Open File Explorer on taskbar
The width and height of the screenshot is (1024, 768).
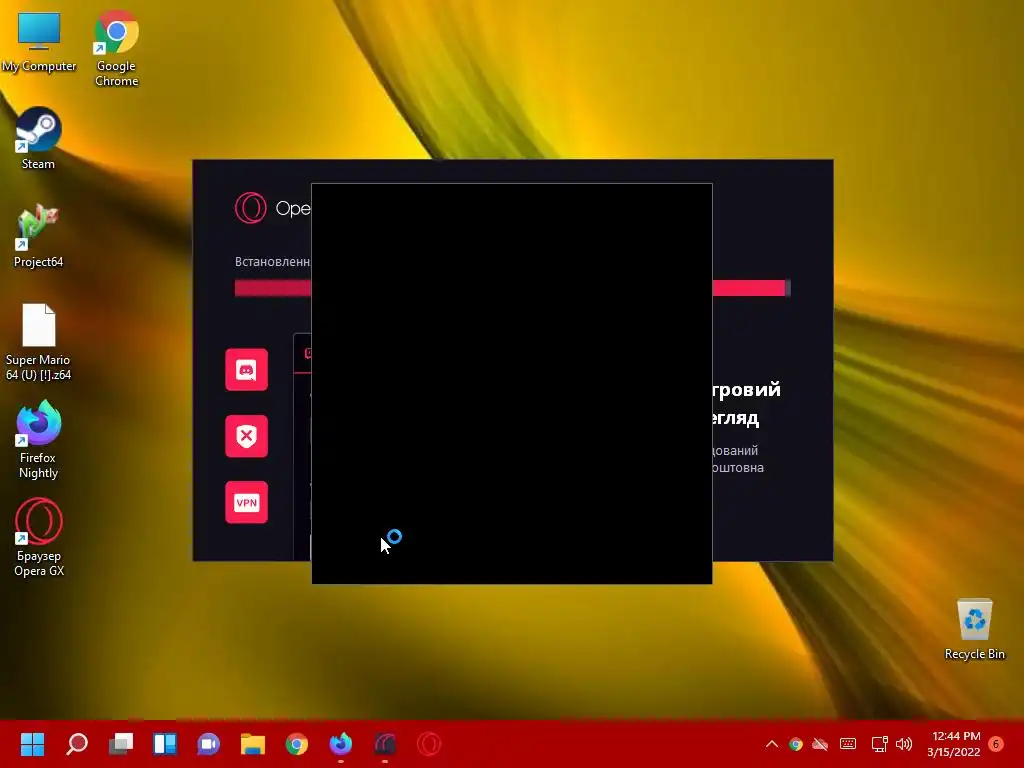pyautogui.click(x=253, y=744)
